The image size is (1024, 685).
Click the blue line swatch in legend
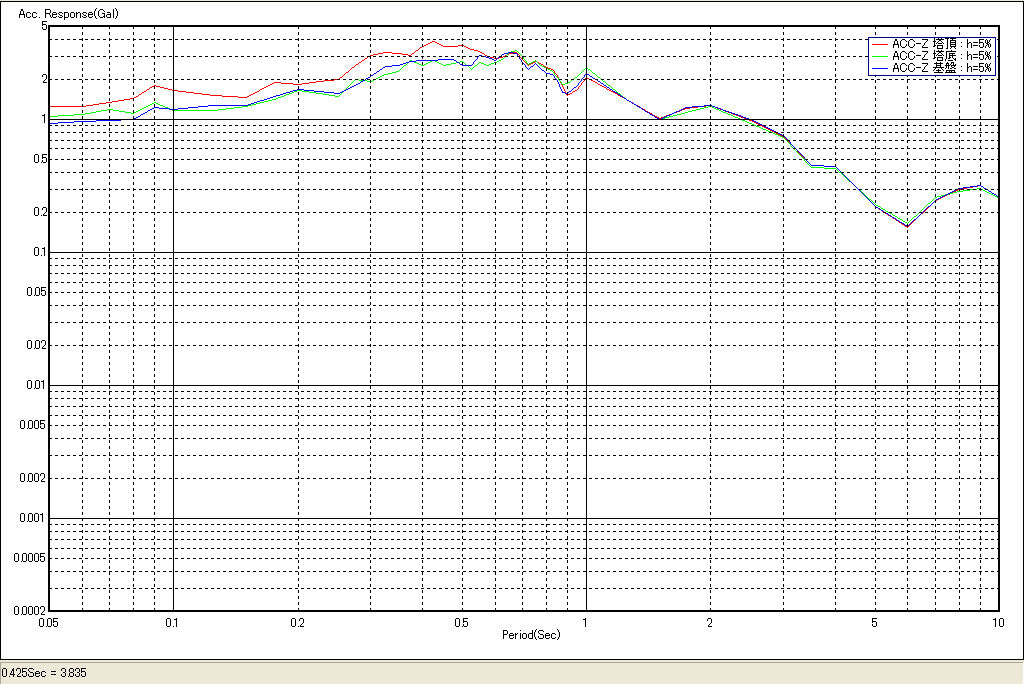pos(879,68)
